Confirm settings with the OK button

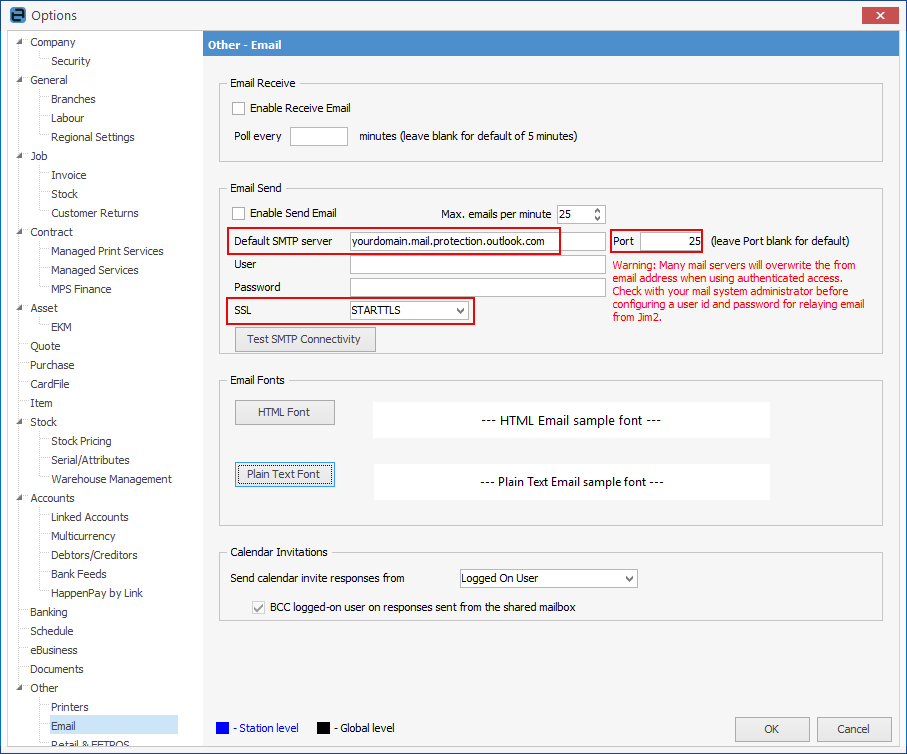(772, 729)
